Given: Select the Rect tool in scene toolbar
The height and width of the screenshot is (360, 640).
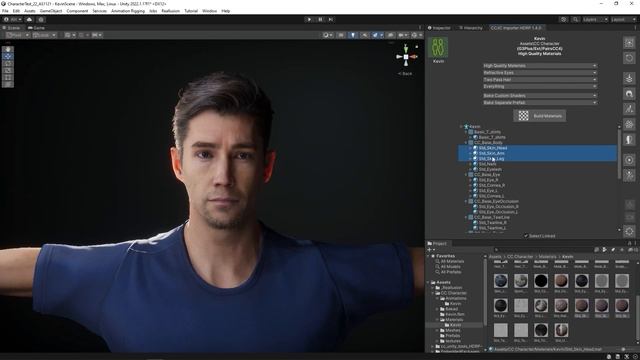Looking at the screenshot, I should pyautogui.click(x=8, y=77).
